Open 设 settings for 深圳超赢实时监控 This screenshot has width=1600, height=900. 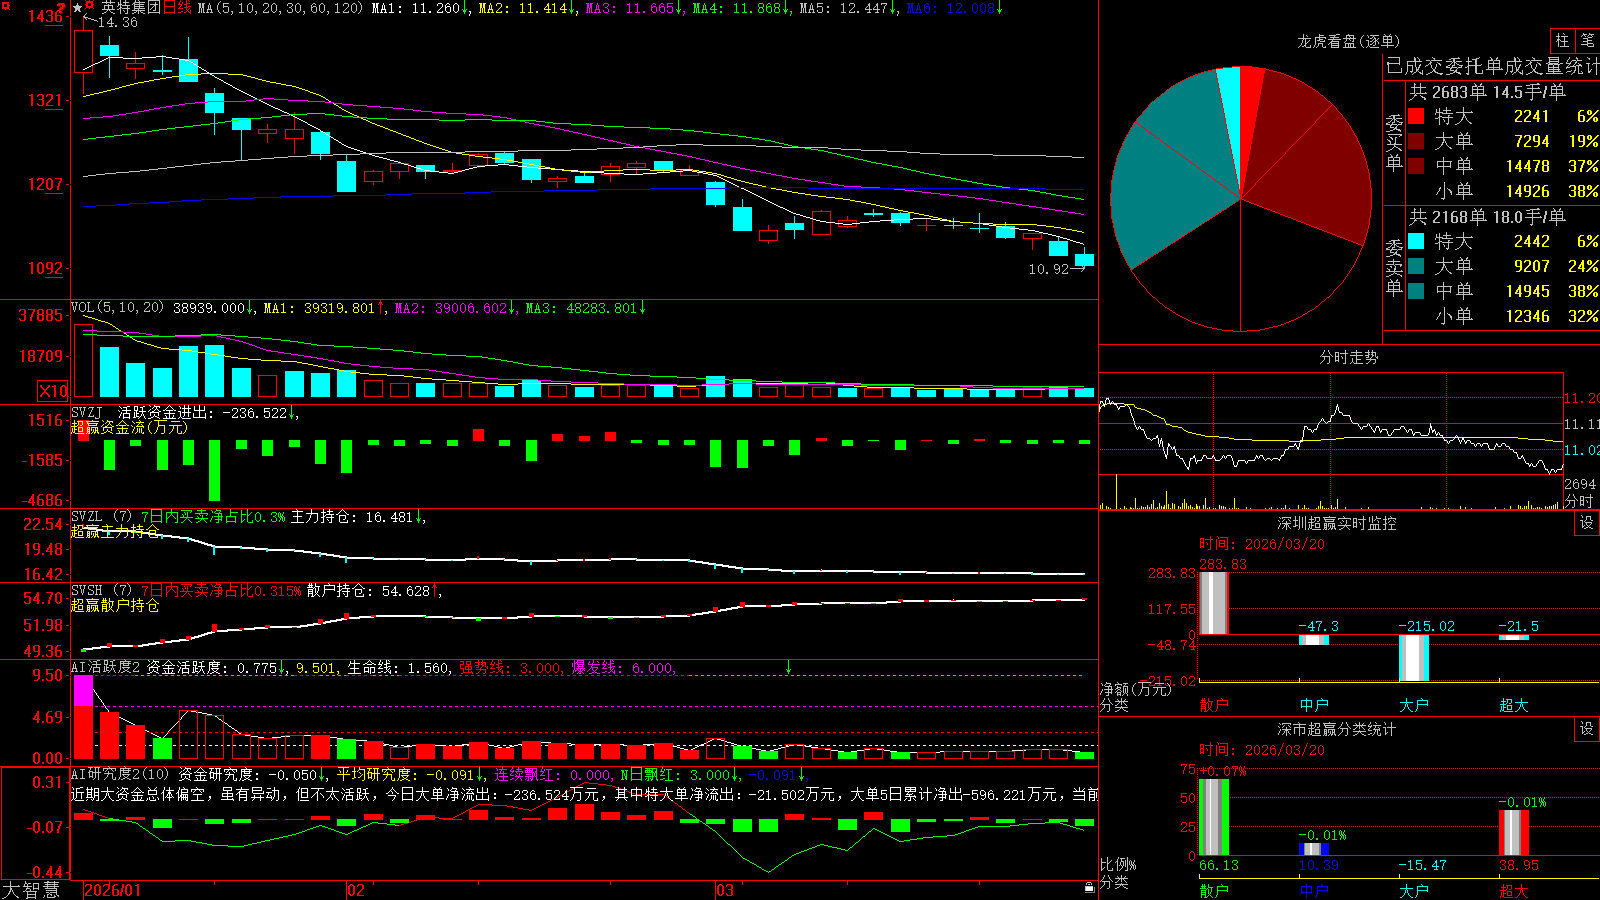click(1586, 523)
